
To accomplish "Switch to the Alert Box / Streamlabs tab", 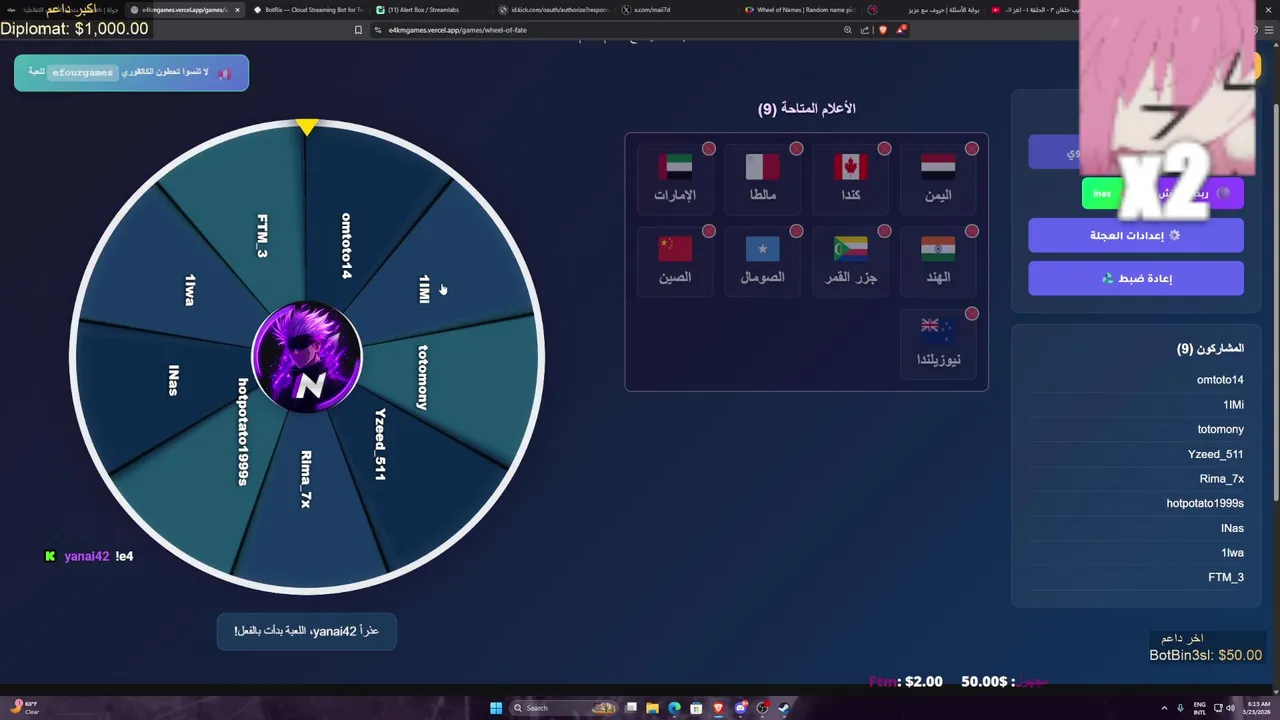I will point(430,10).
